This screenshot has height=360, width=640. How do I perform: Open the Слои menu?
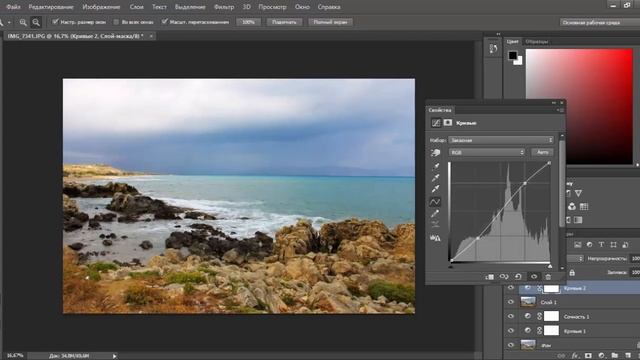(136, 7)
